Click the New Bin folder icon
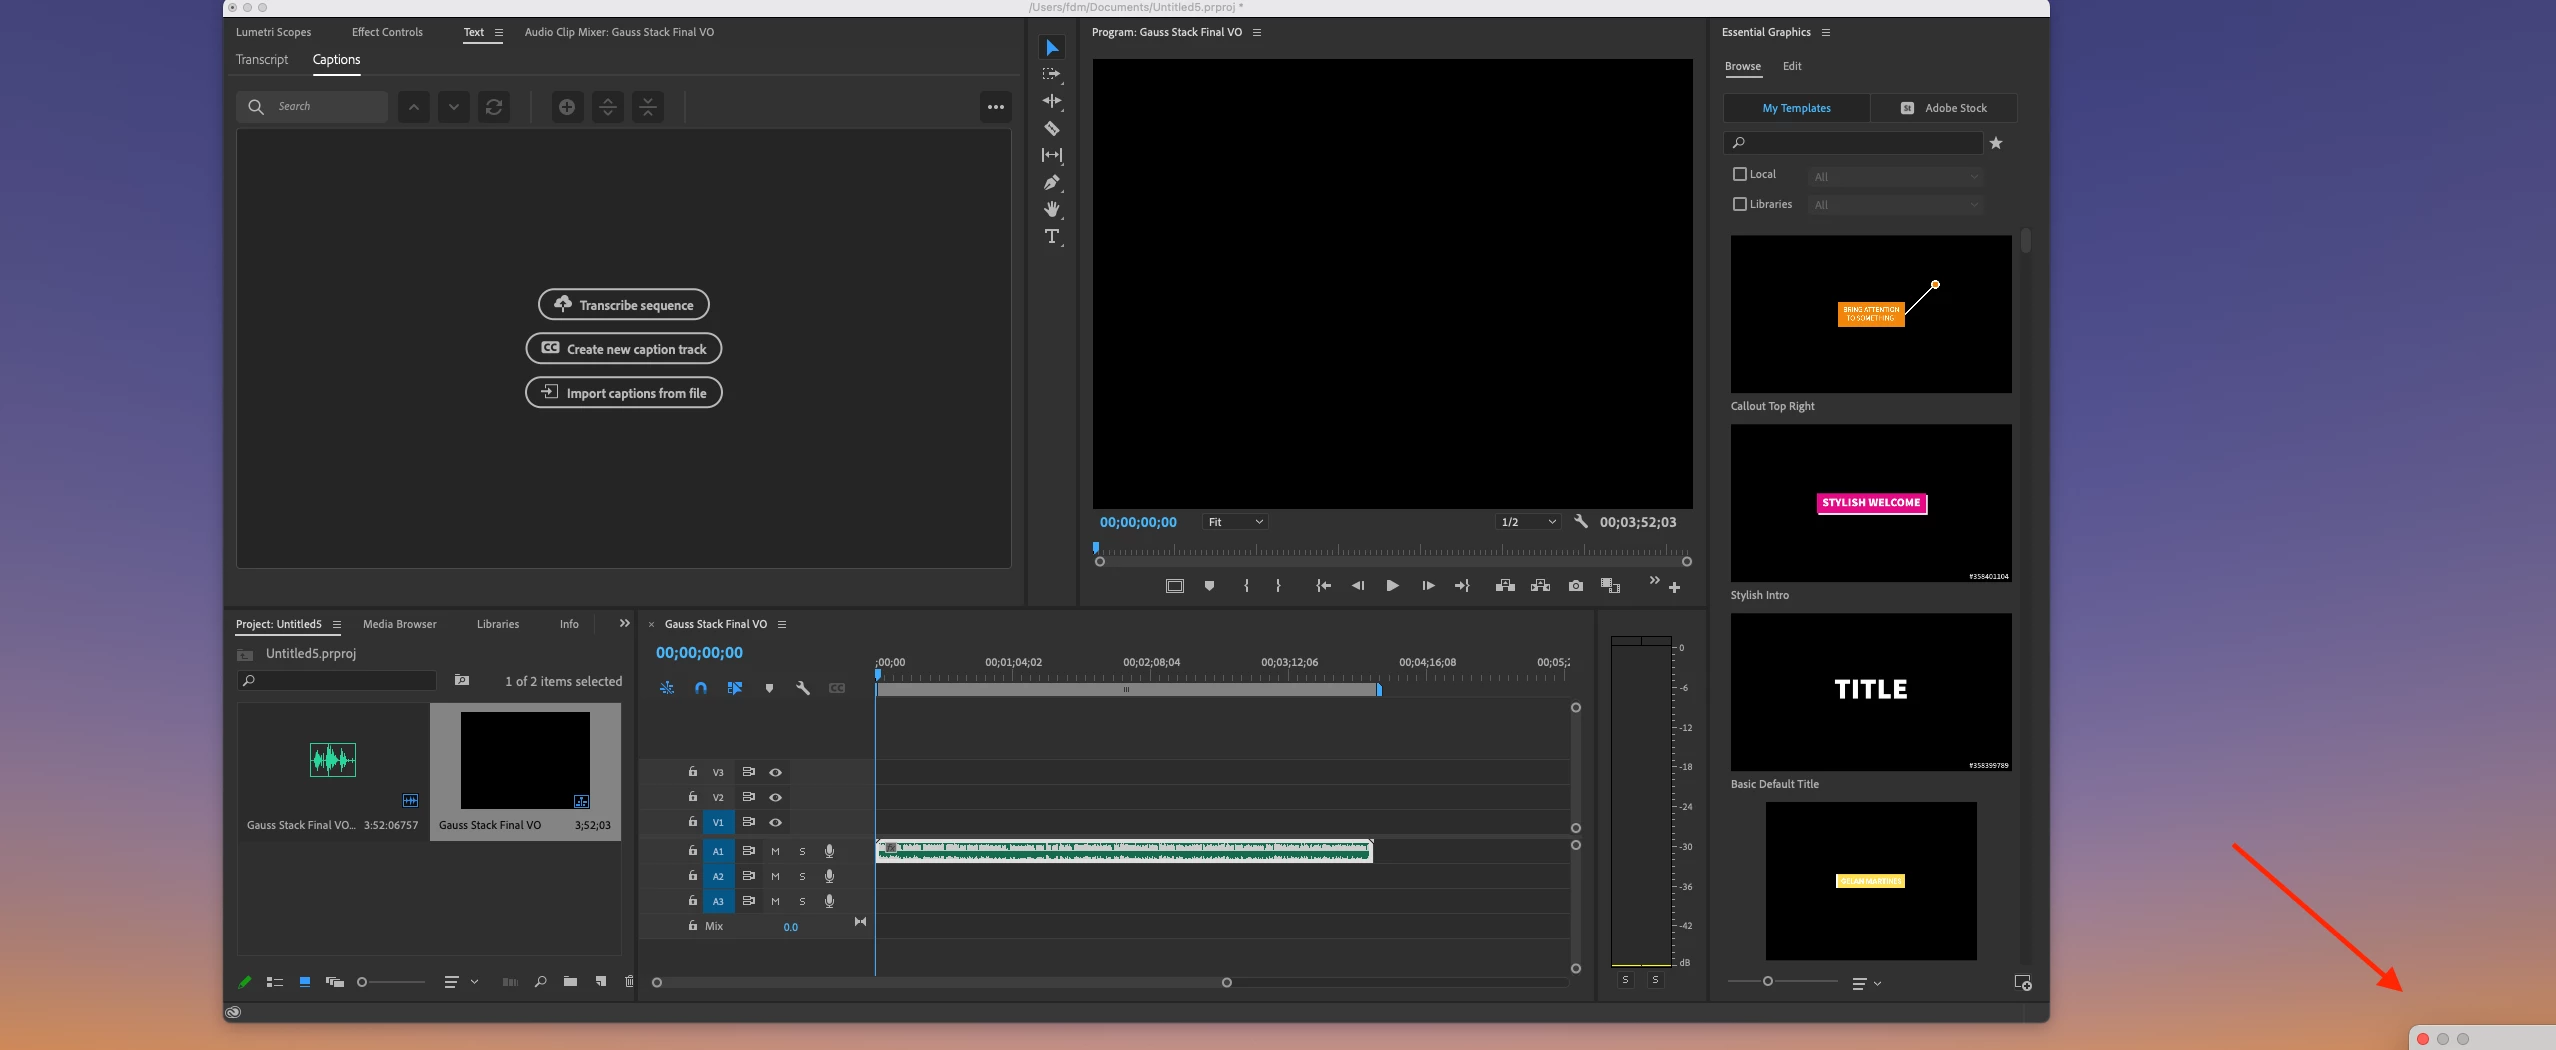Viewport: 2556px width, 1050px height. [570, 982]
